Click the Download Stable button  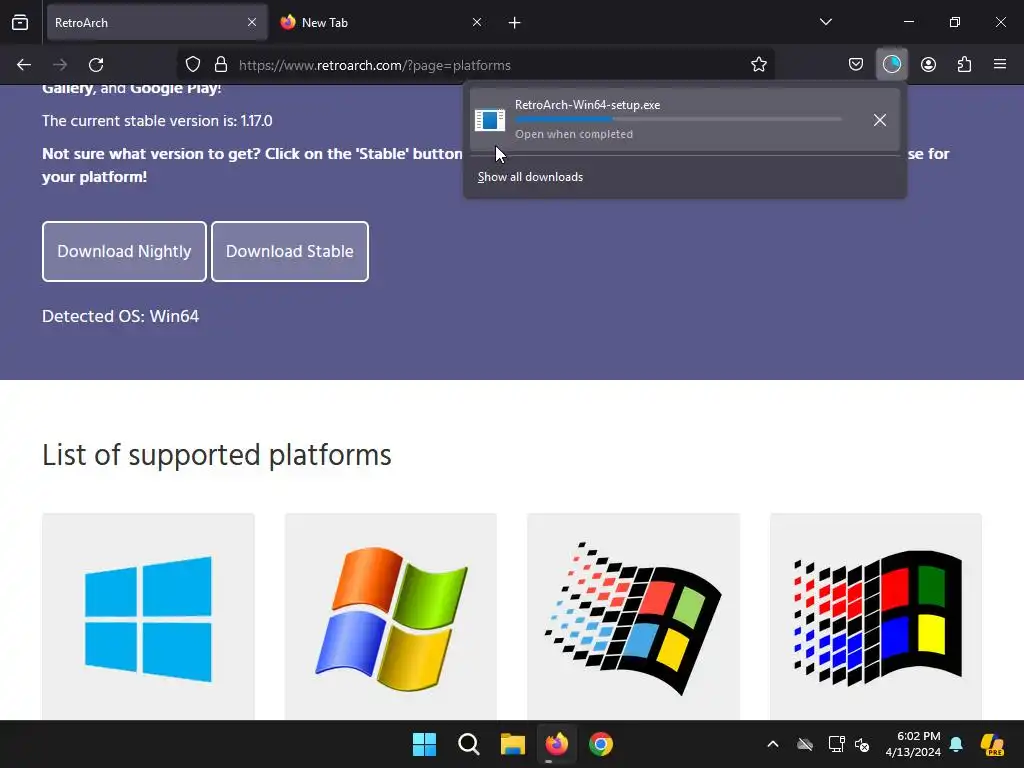point(290,251)
